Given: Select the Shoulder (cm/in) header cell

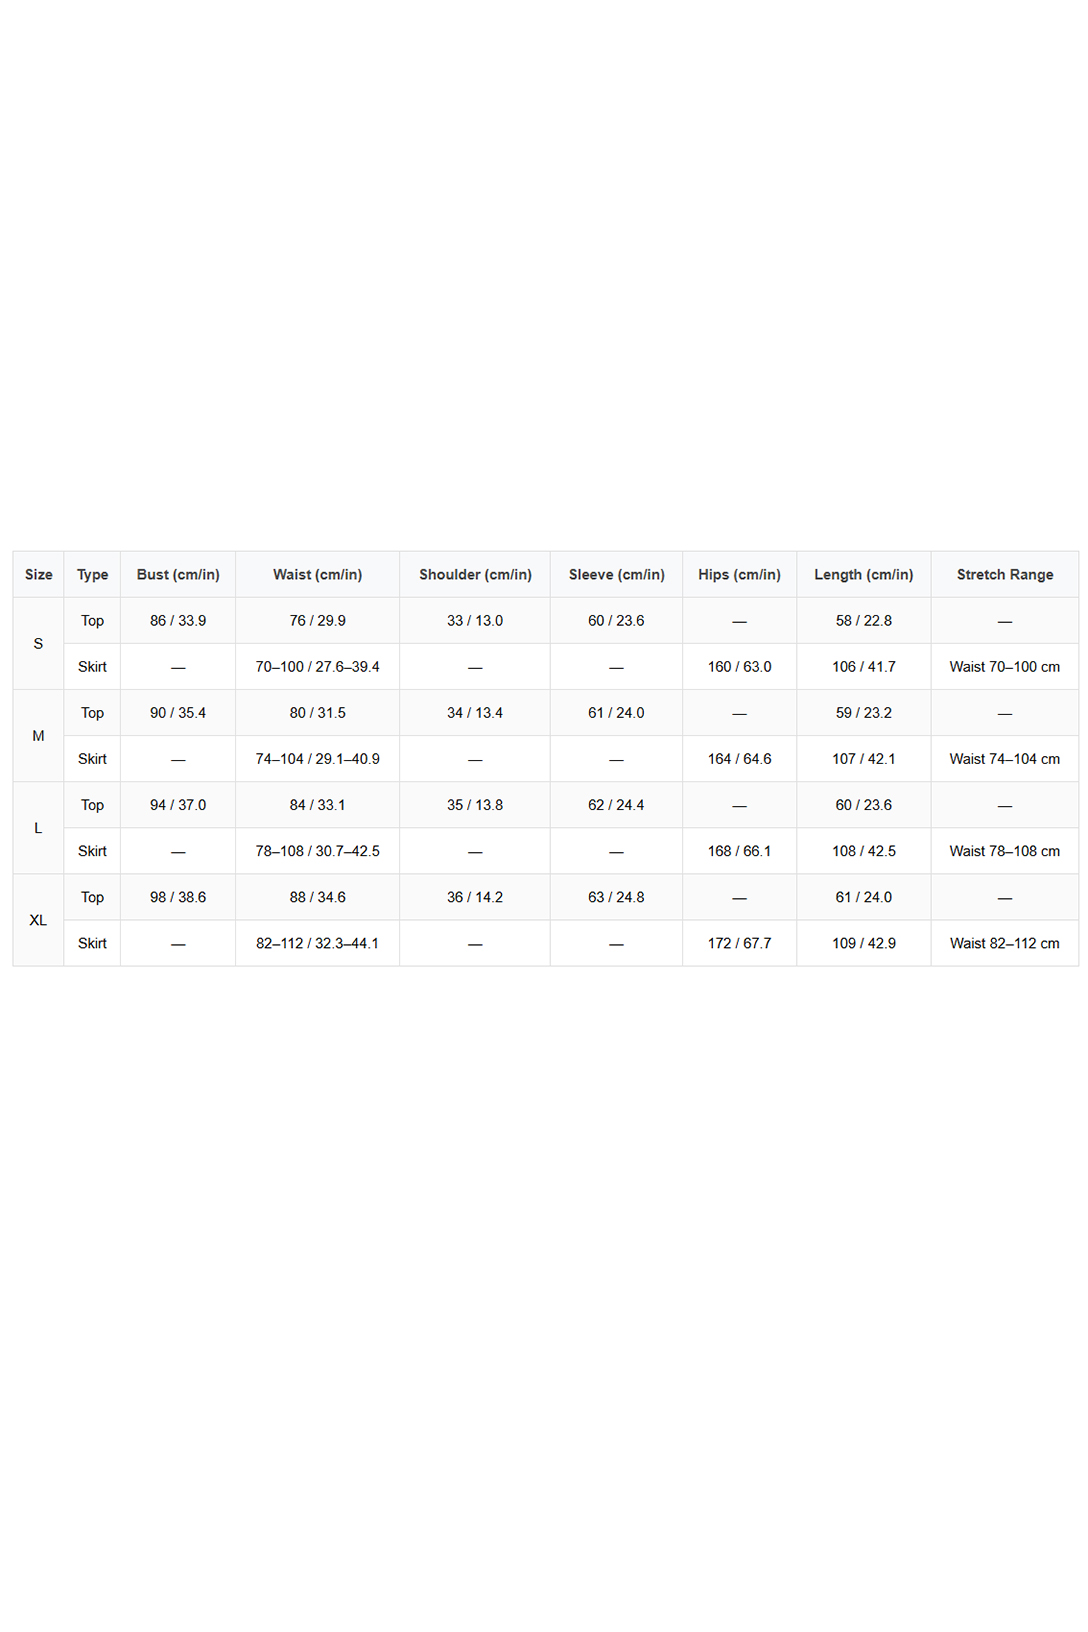Looking at the screenshot, I should 475,575.
